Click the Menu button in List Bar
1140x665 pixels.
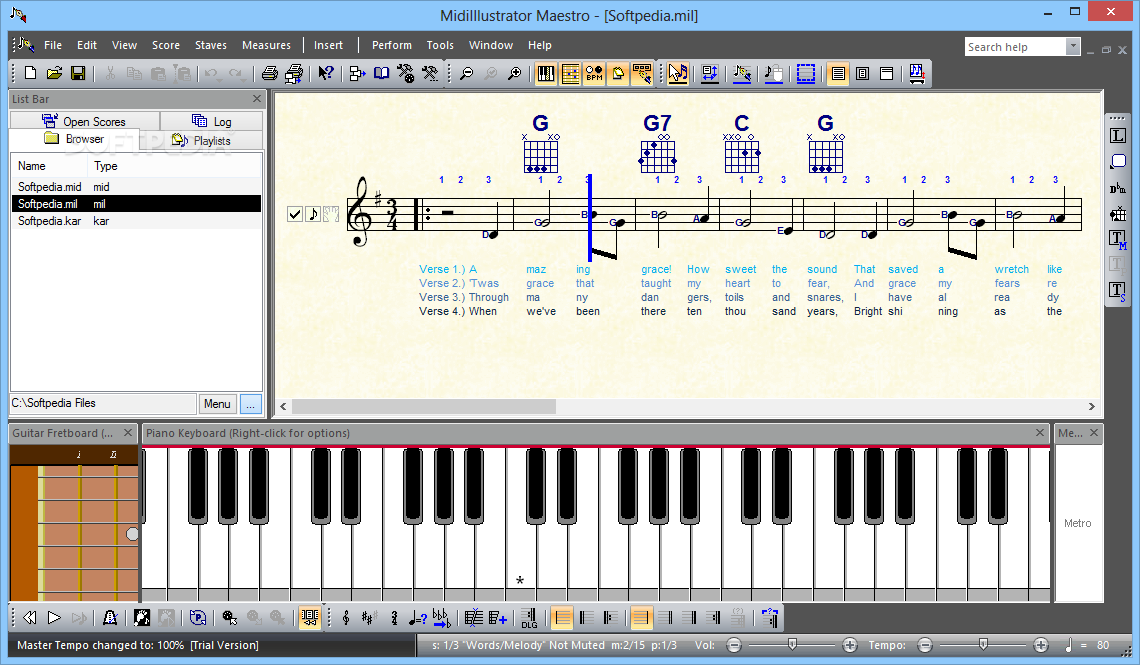(x=217, y=404)
